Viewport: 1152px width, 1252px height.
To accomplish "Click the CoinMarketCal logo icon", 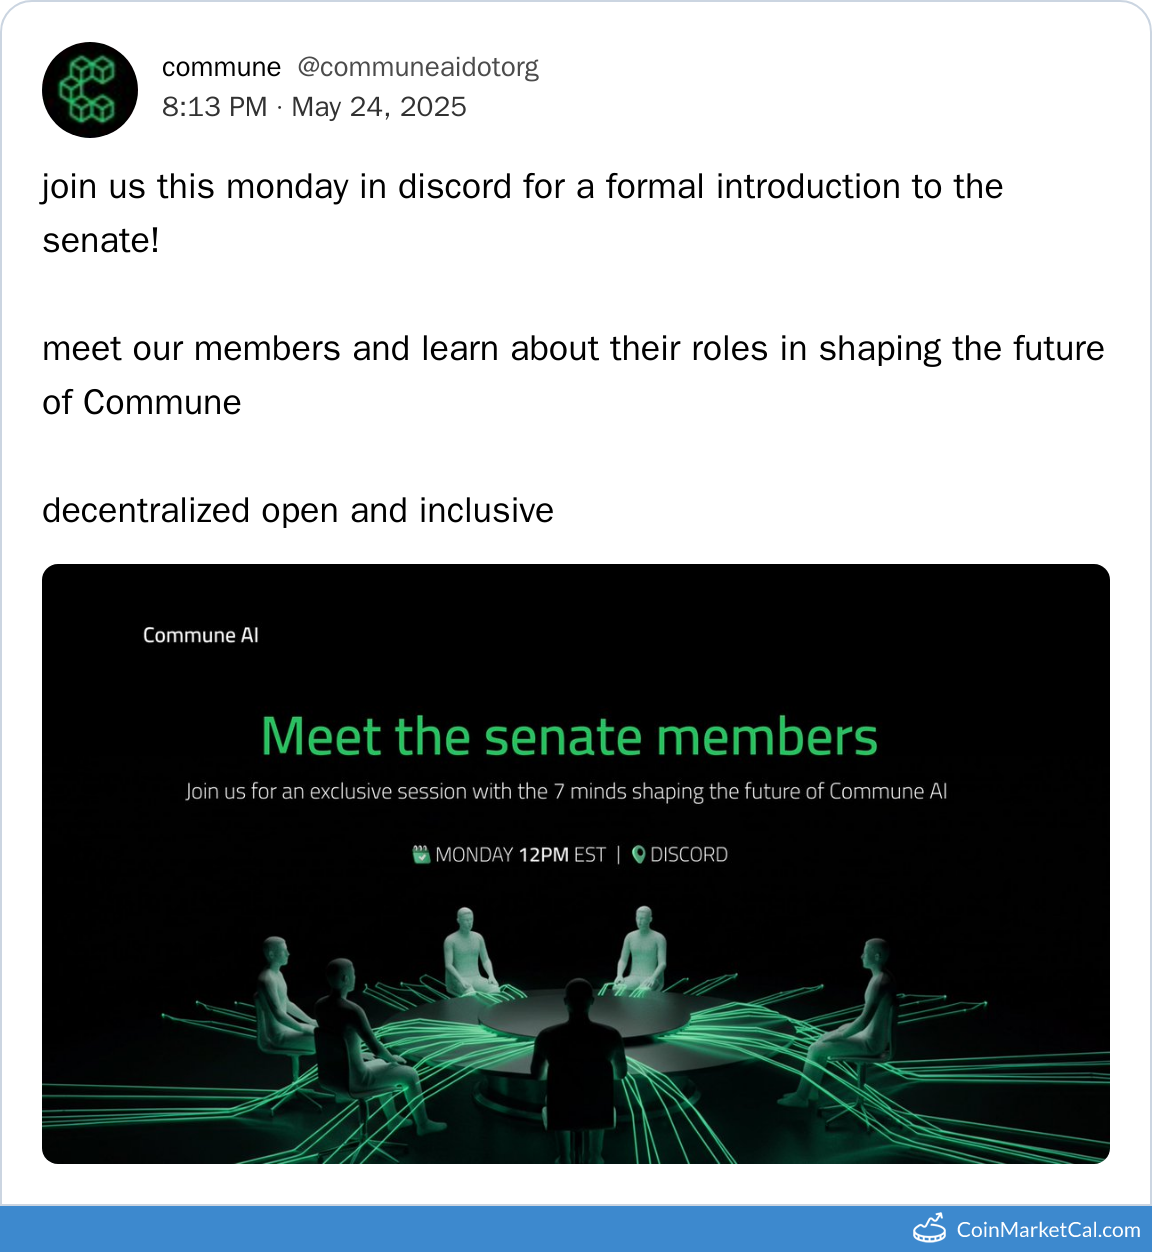I will coord(929,1229).
